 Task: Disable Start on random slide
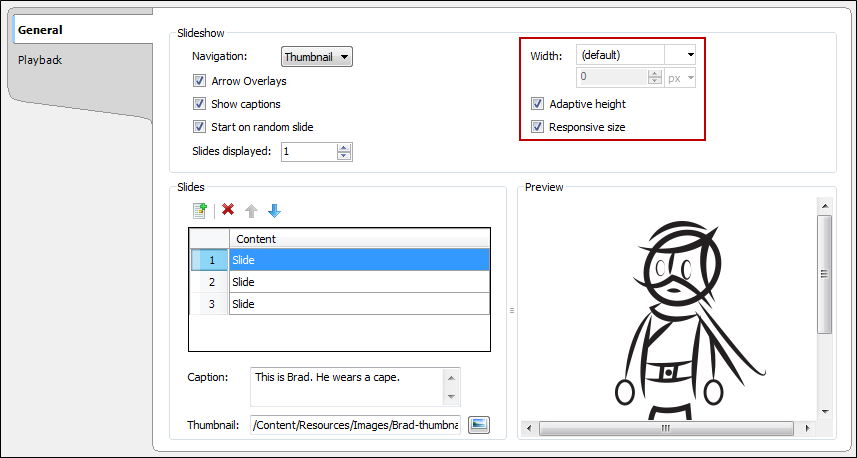199,127
